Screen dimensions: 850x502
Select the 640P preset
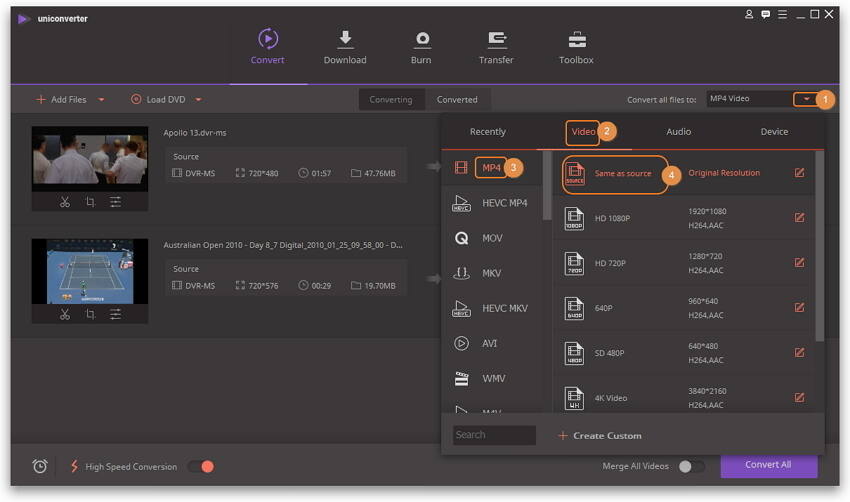pyautogui.click(x=683, y=308)
